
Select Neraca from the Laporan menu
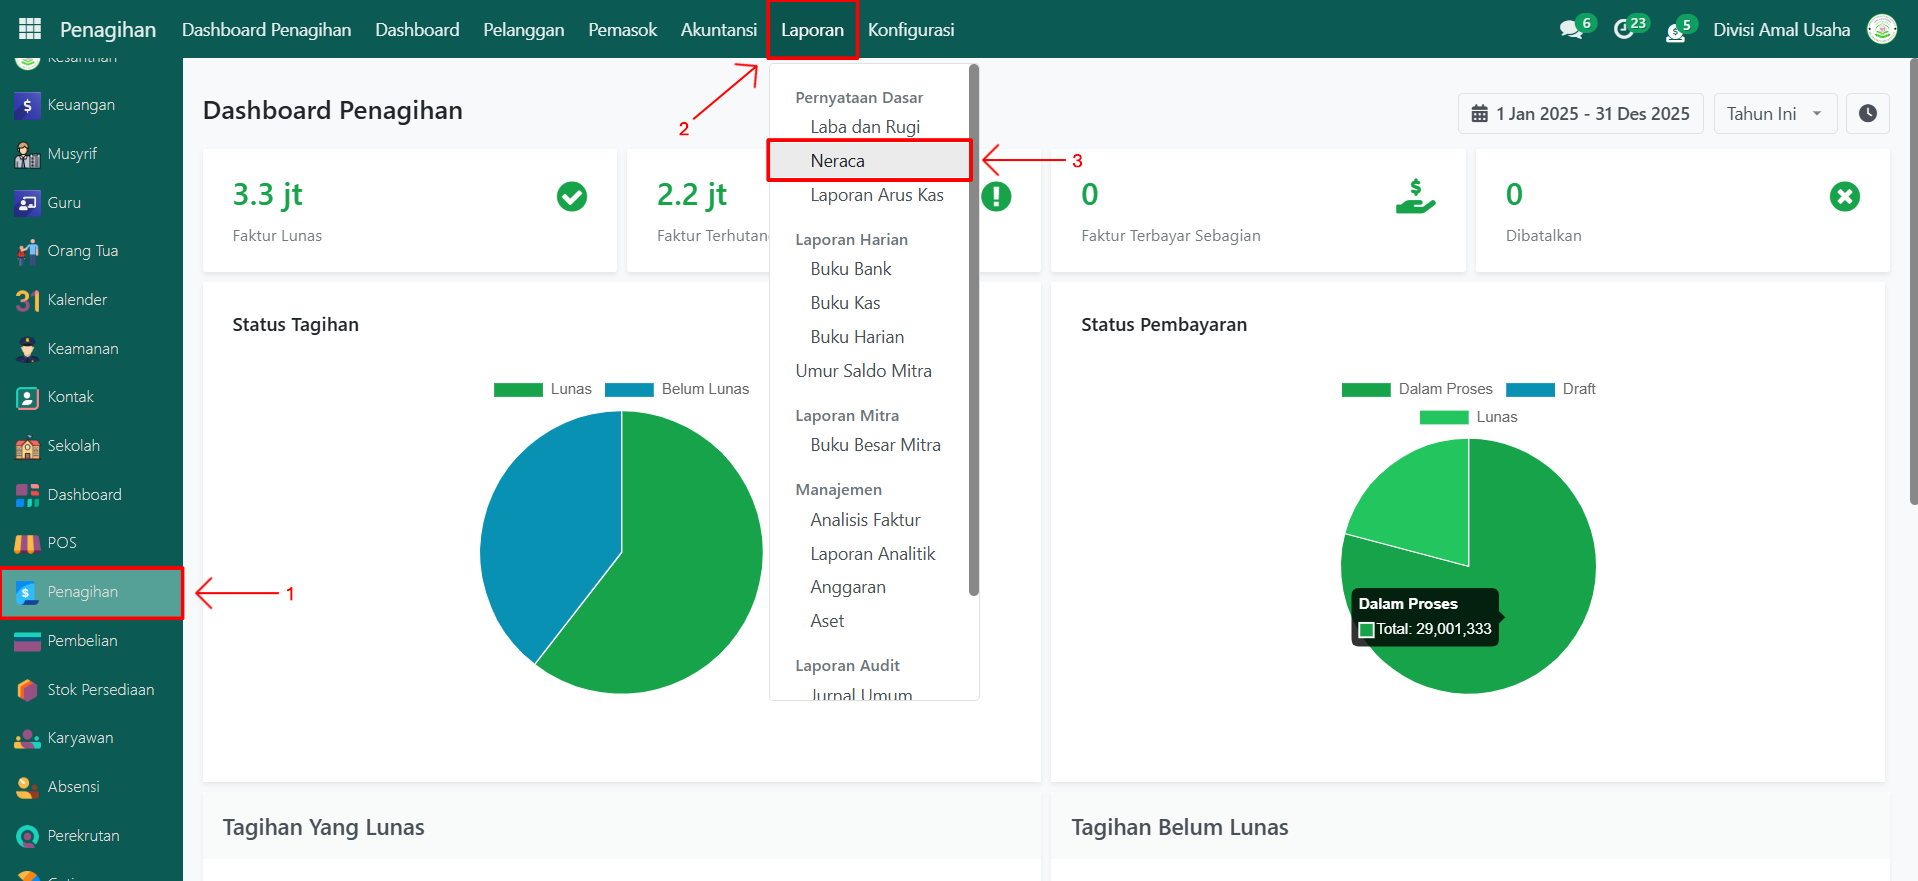coord(838,161)
